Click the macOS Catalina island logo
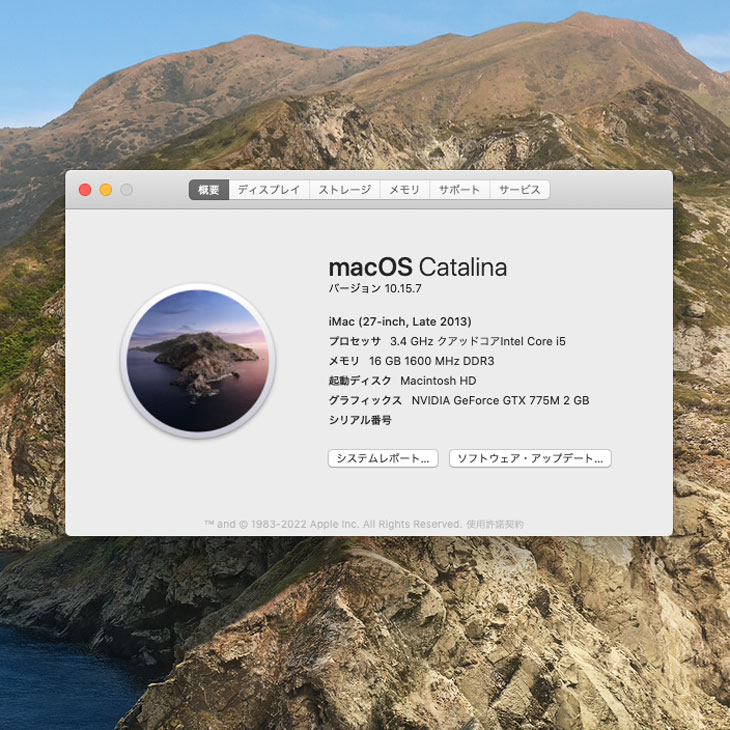The height and width of the screenshot is (730, 730). click(198, 361)
